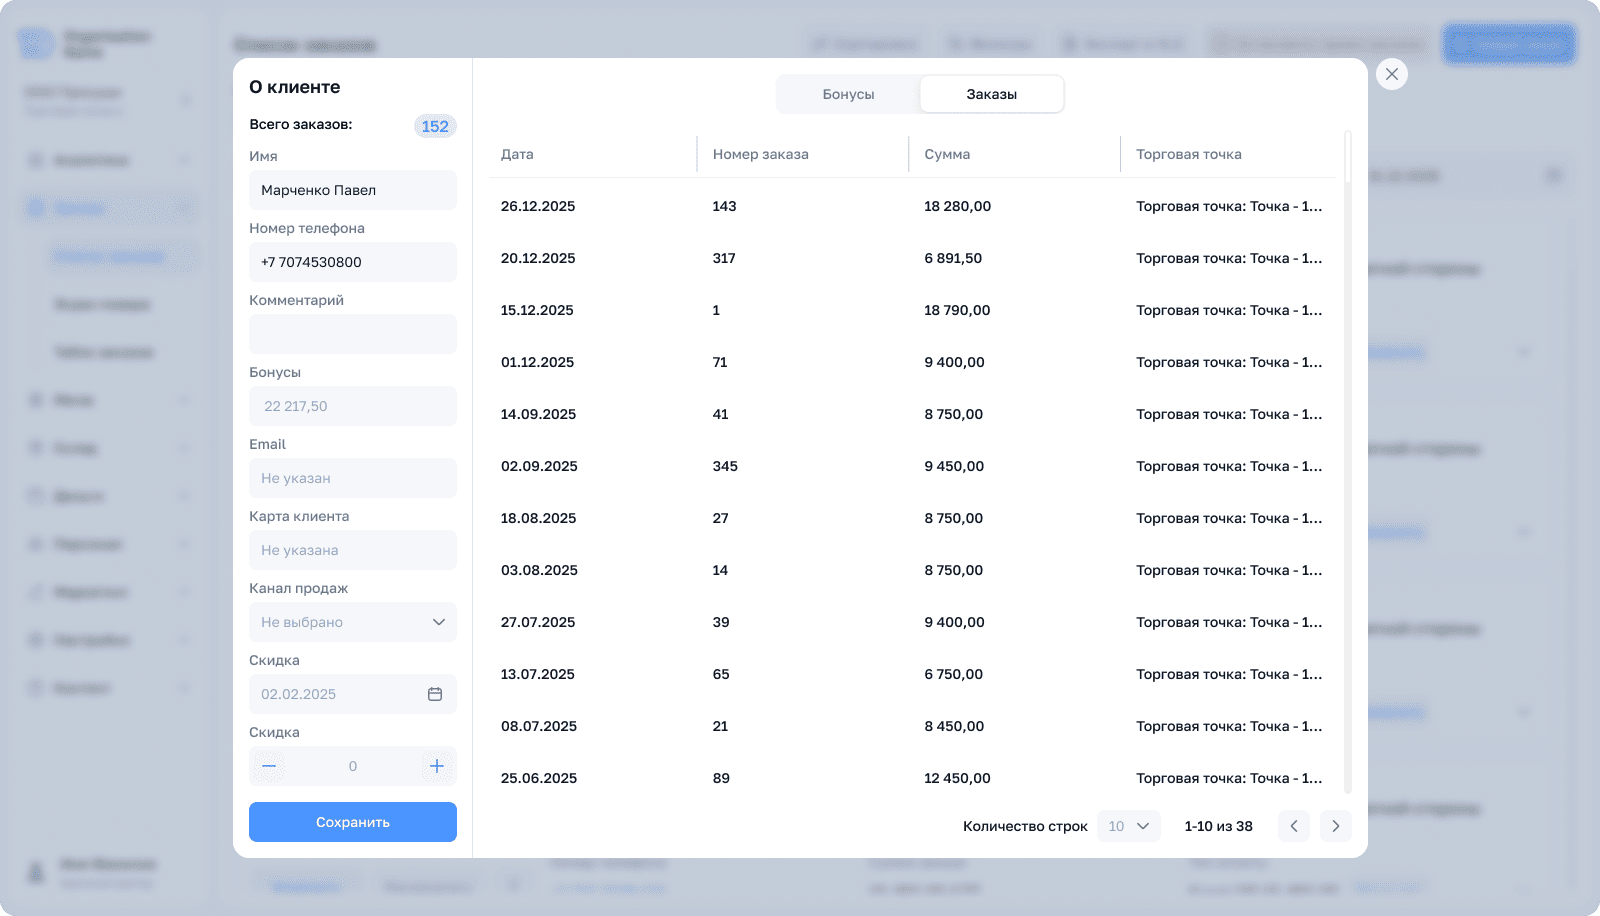Close the client info dialog
The width and height of the screenshot is (1600, 916).
pos(1391,74)
